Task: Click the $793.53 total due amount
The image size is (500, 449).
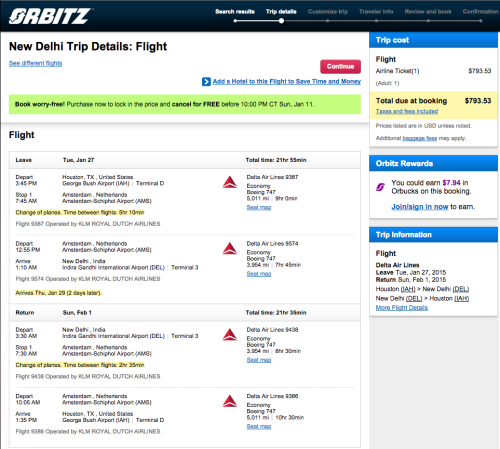Action: (x=478, y=101)
